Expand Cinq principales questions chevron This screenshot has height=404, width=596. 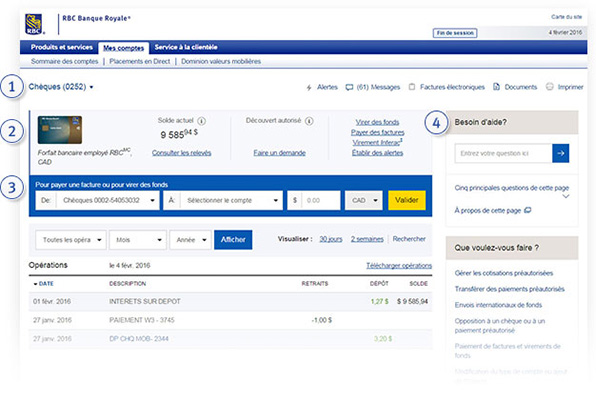tap(566, 196)
